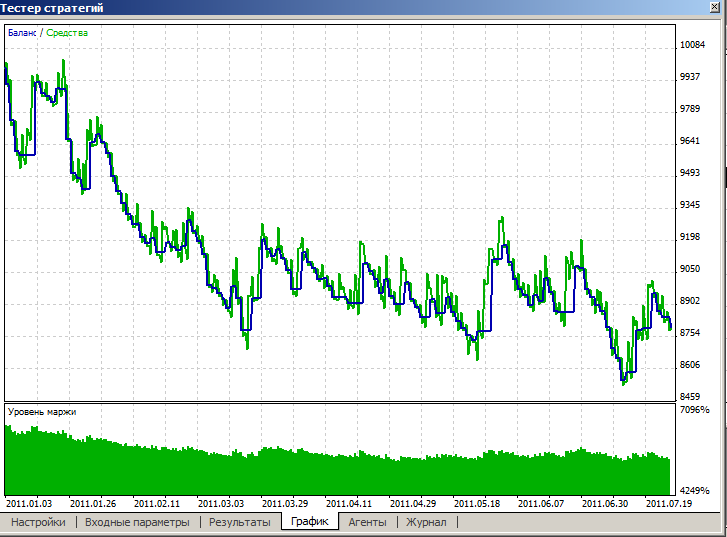Open the Журнал tab

pyautogui.click(x=426, y=522)
